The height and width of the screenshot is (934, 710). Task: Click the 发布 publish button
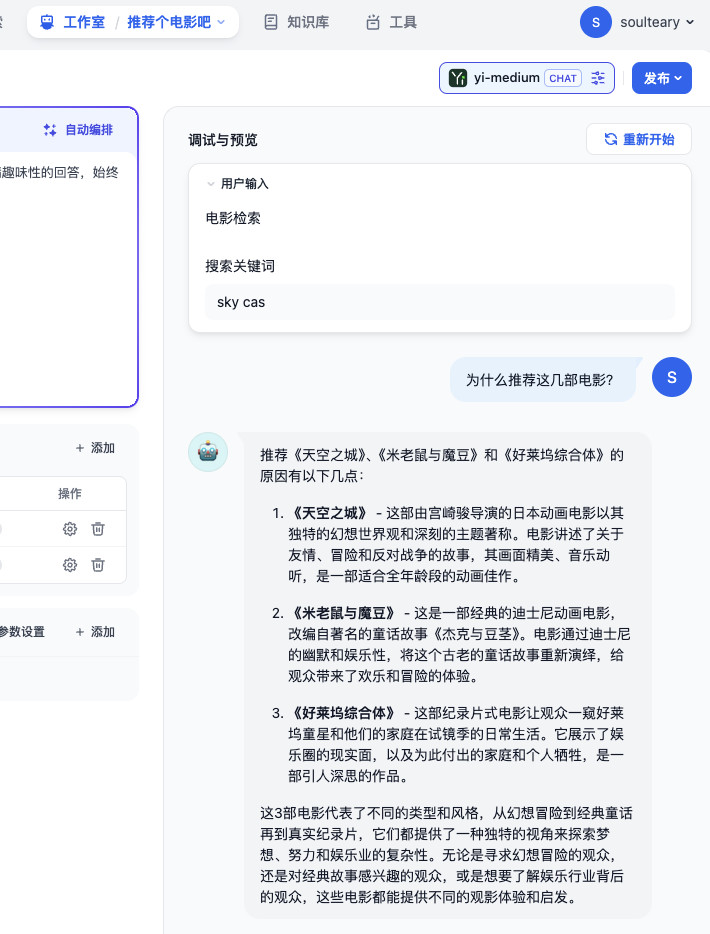[662, 78]
